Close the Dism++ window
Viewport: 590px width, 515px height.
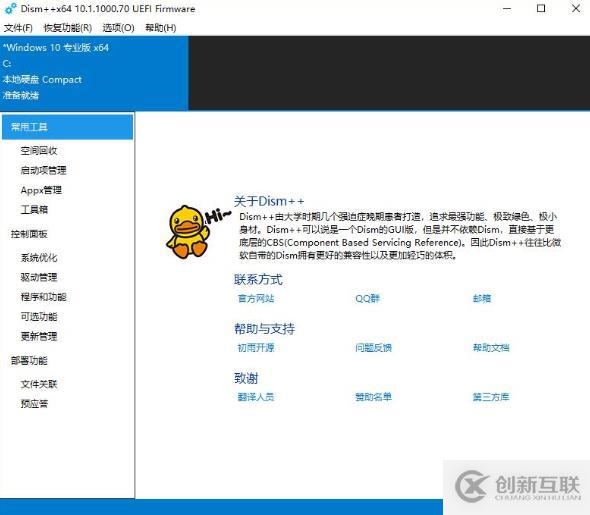(x=576, y=8)
